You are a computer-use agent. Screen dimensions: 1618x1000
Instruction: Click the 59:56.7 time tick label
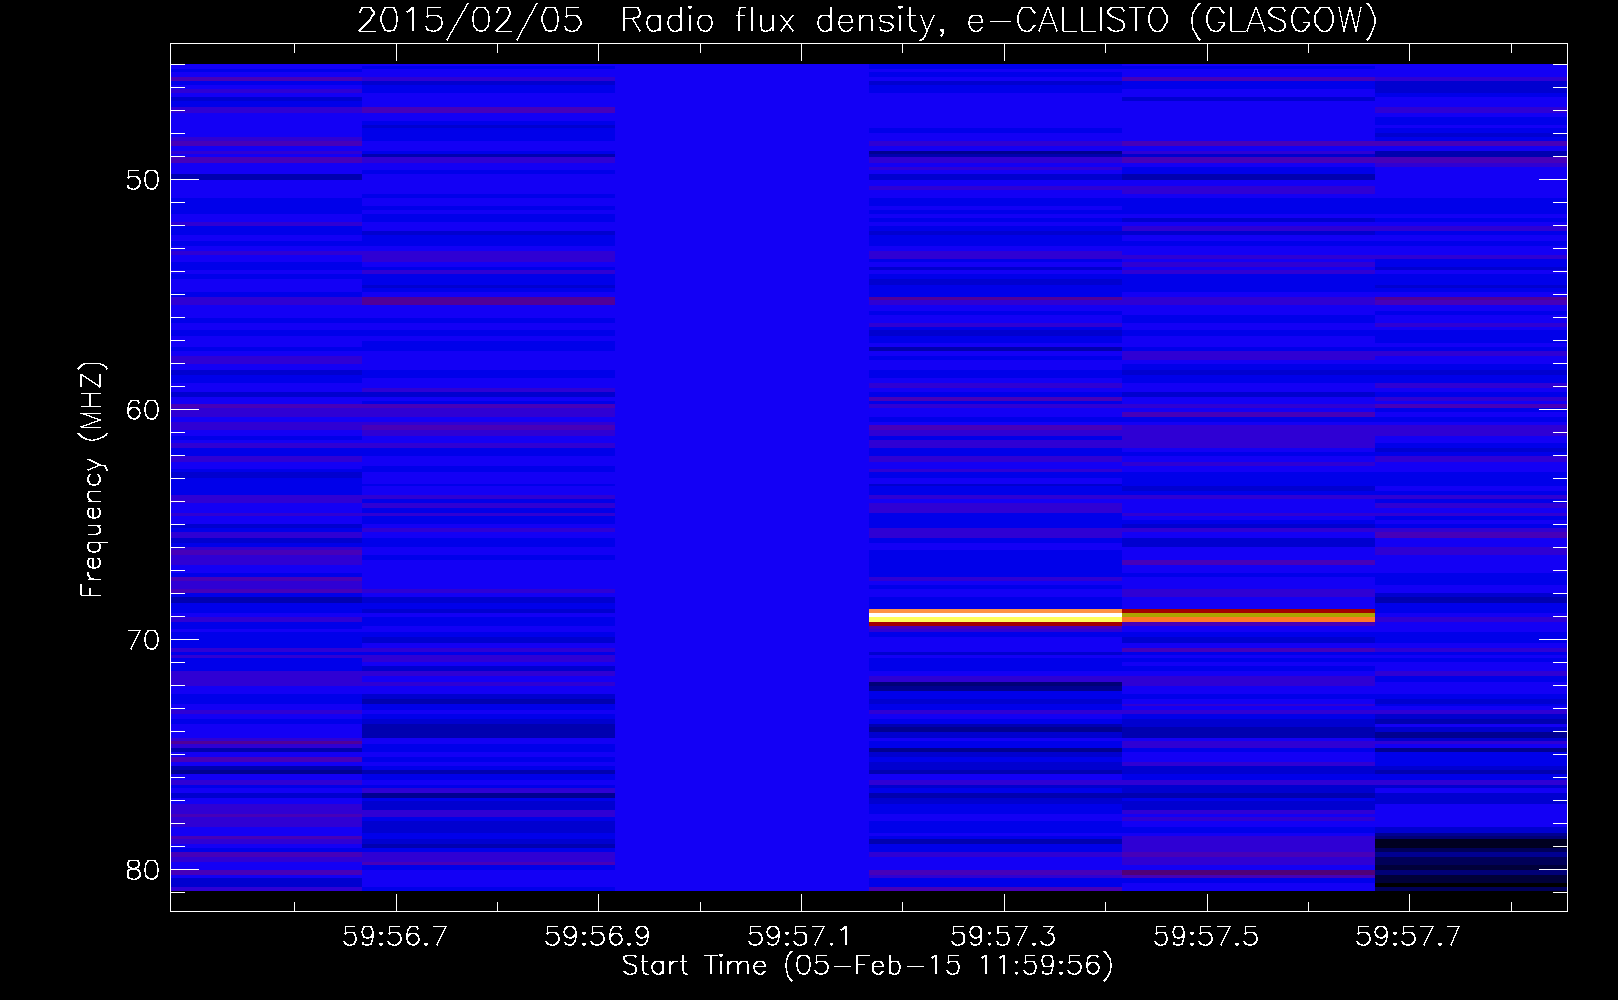395,937
